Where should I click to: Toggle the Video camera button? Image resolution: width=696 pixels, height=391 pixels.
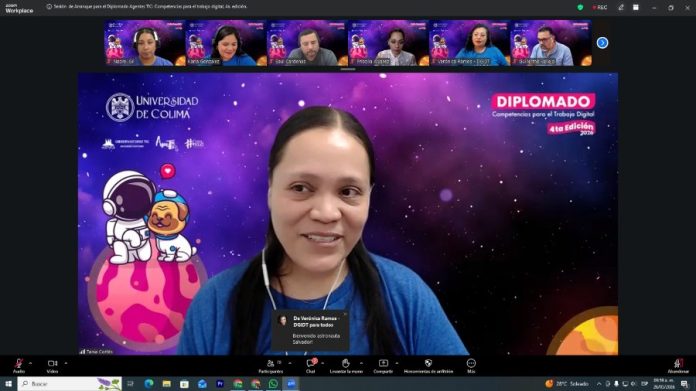(52, 366)
